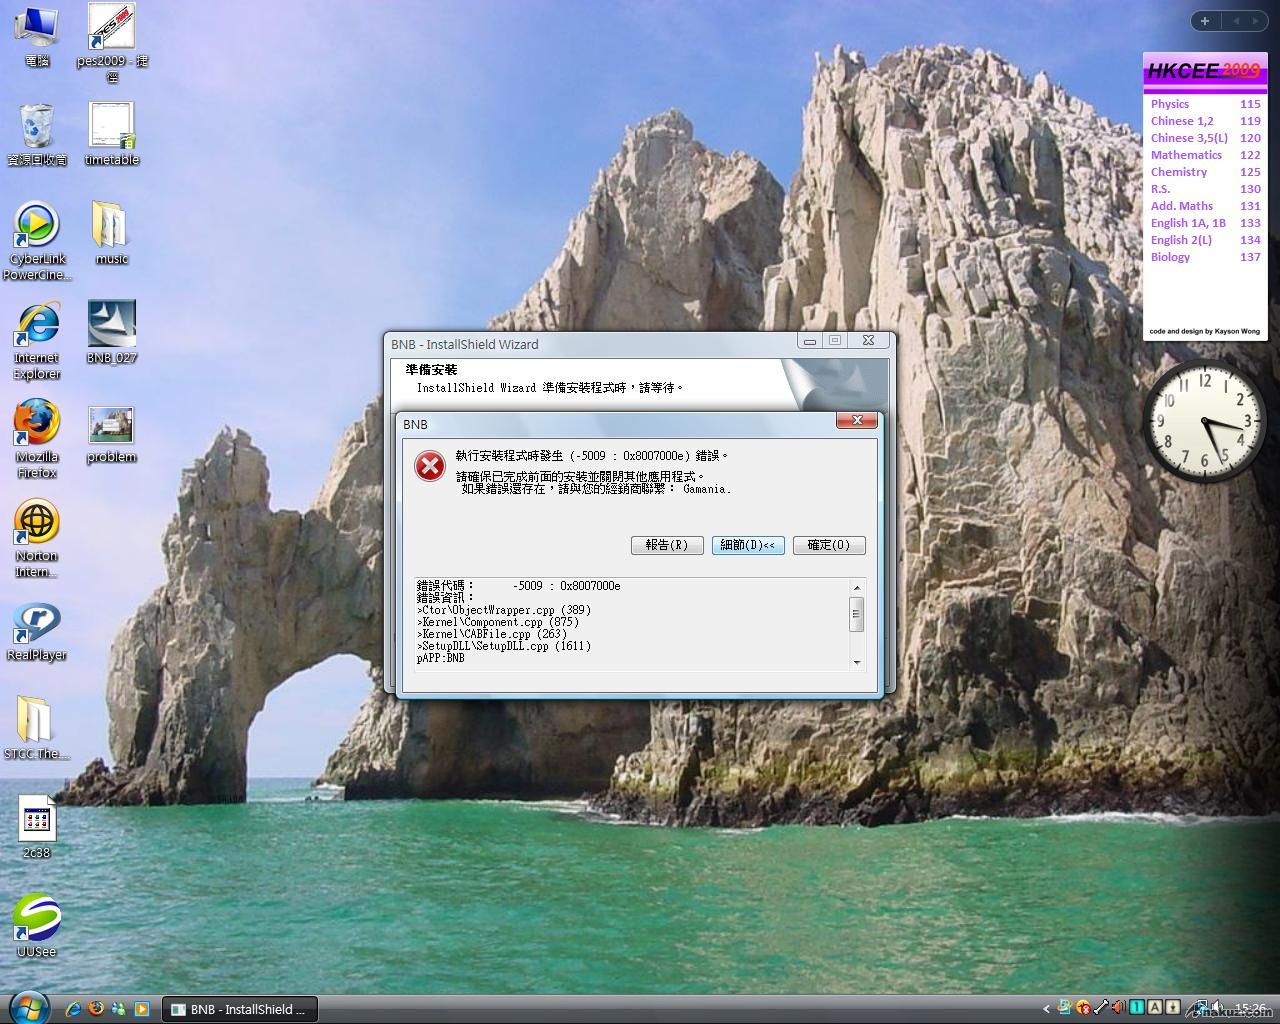The height and width of the screenshot is (1024, 1280).
Task: Click Add. Maths row in gadget
Action: tap(1205, 206)
